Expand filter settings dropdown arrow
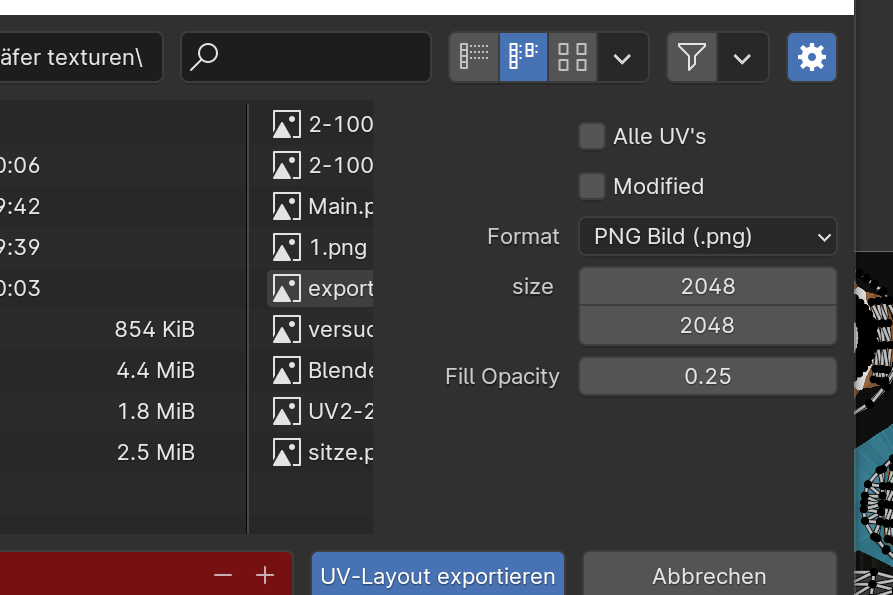Screen dimensions: 893x595 pyautogui.click(x=742, y=58)
